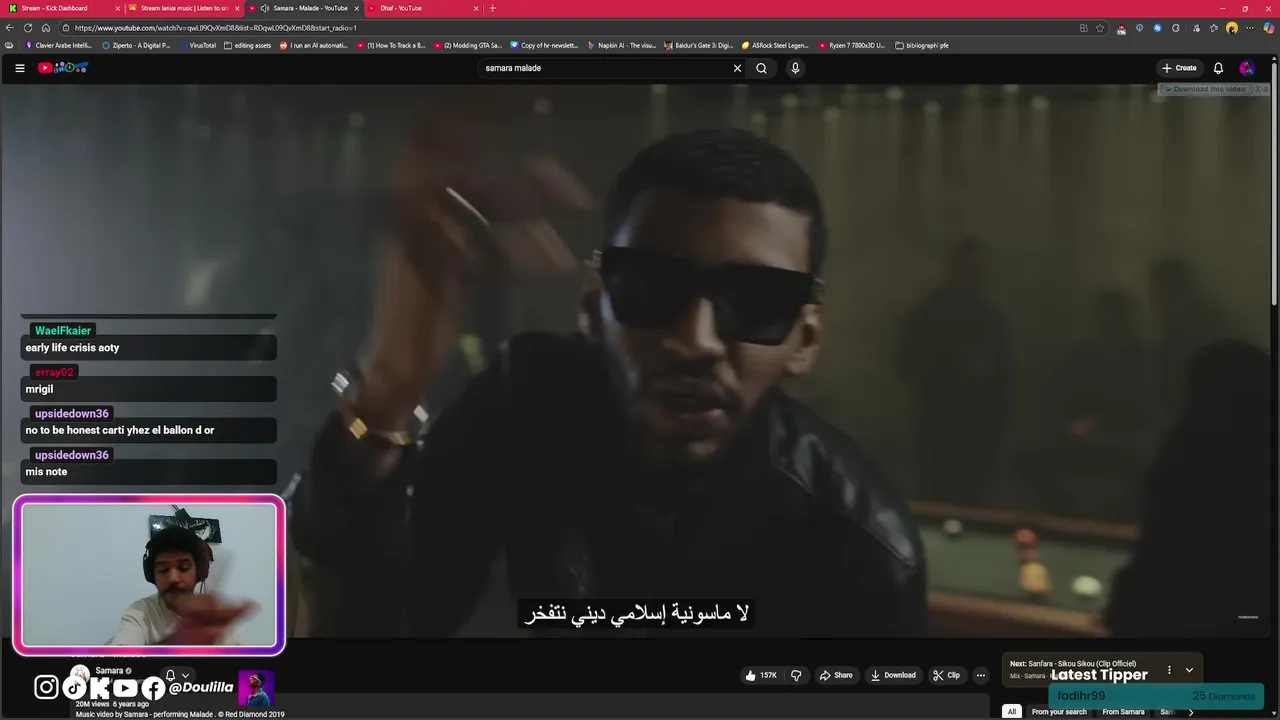Go back in browser history
1280x720 pixels.
[11, 28]
